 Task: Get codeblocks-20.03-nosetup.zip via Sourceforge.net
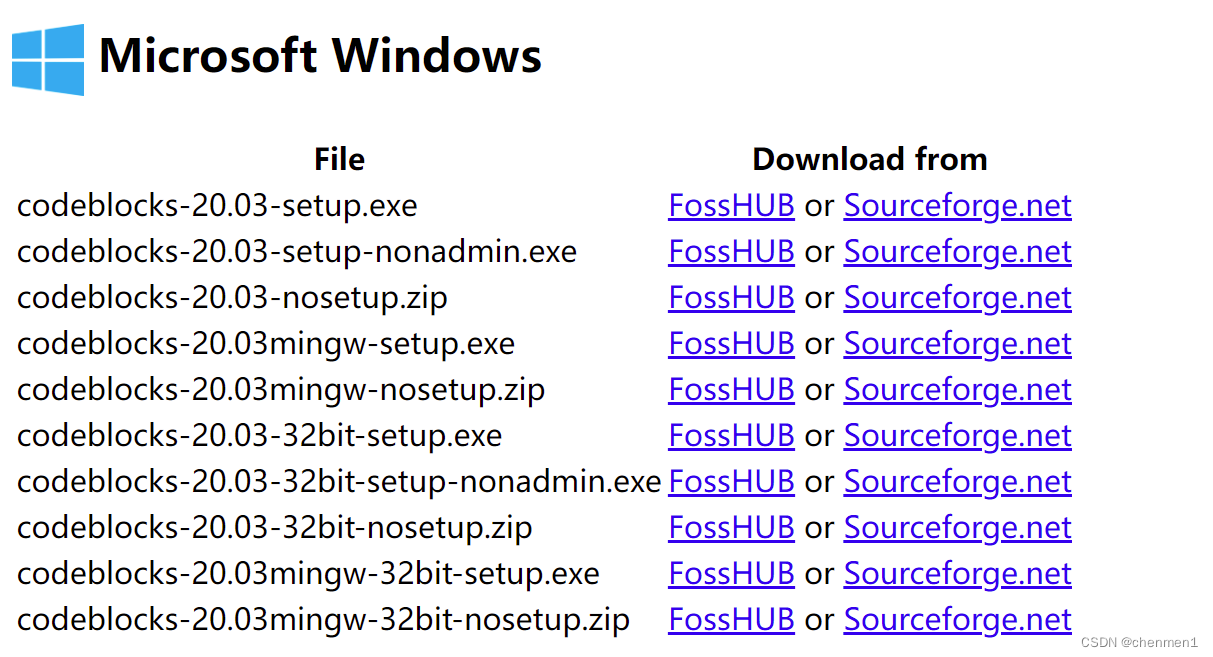coord(957,297)
